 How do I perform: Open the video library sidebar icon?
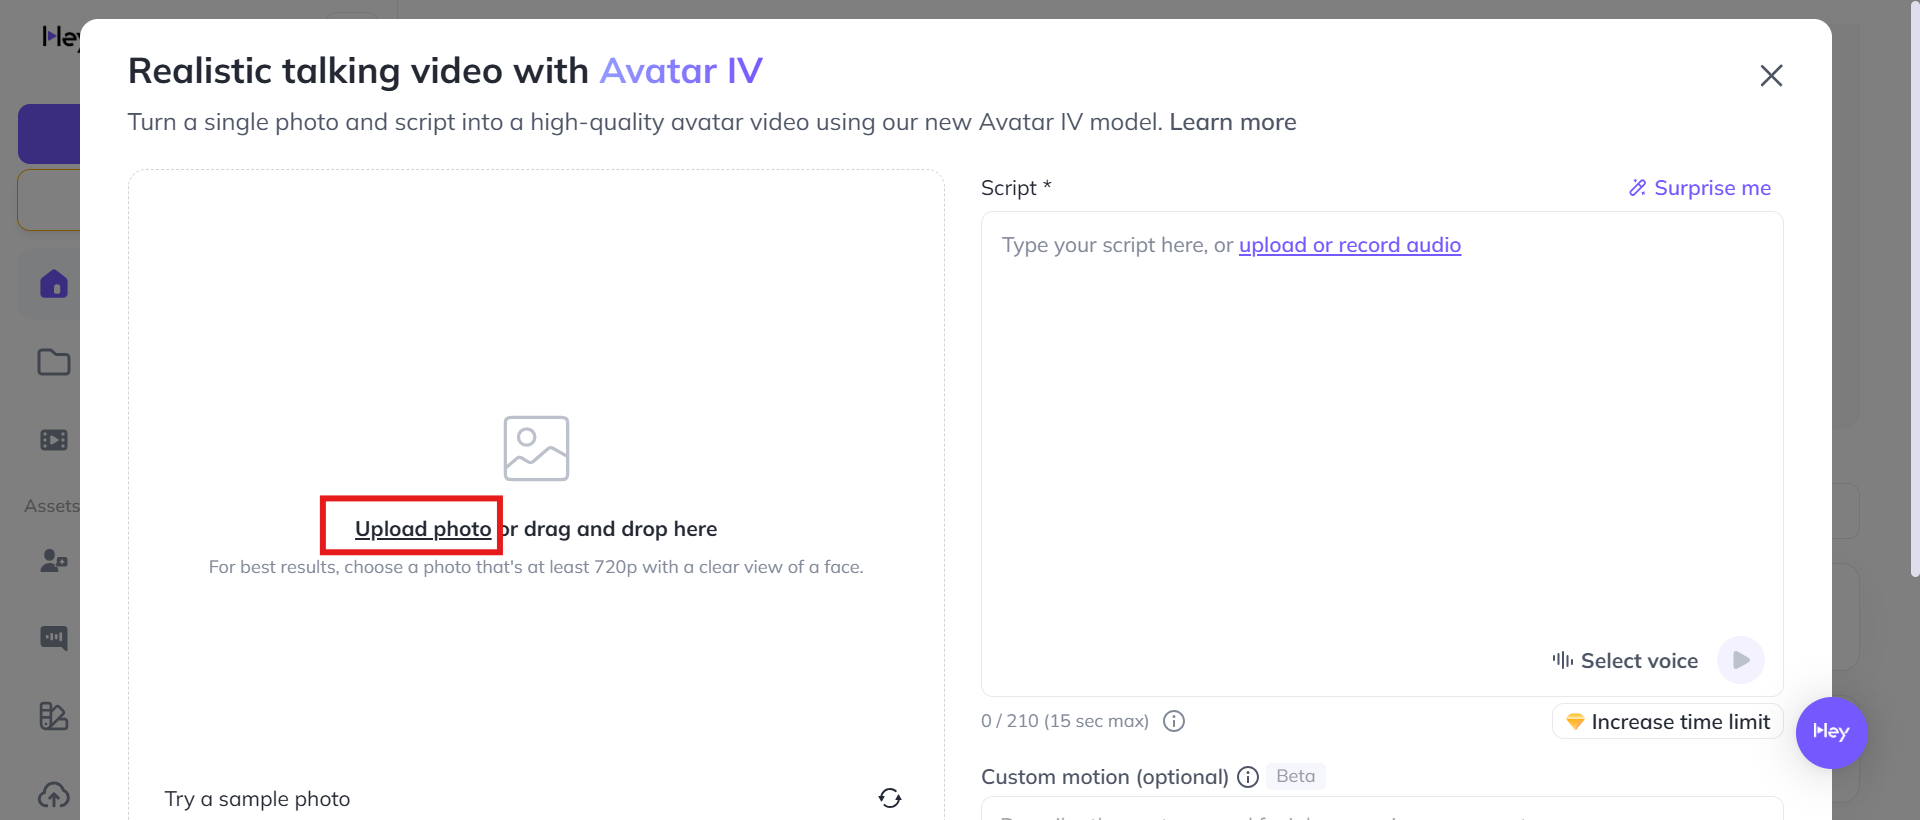pyautogui.click(x=54, y=440)
